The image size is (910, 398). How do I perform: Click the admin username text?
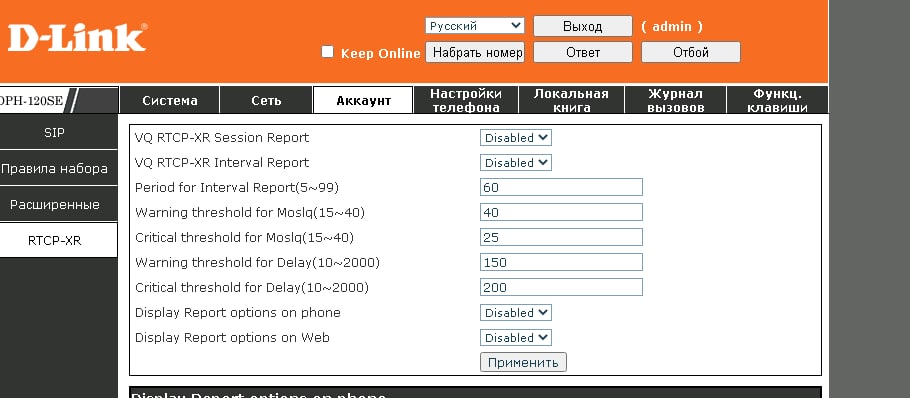(672, 26)
